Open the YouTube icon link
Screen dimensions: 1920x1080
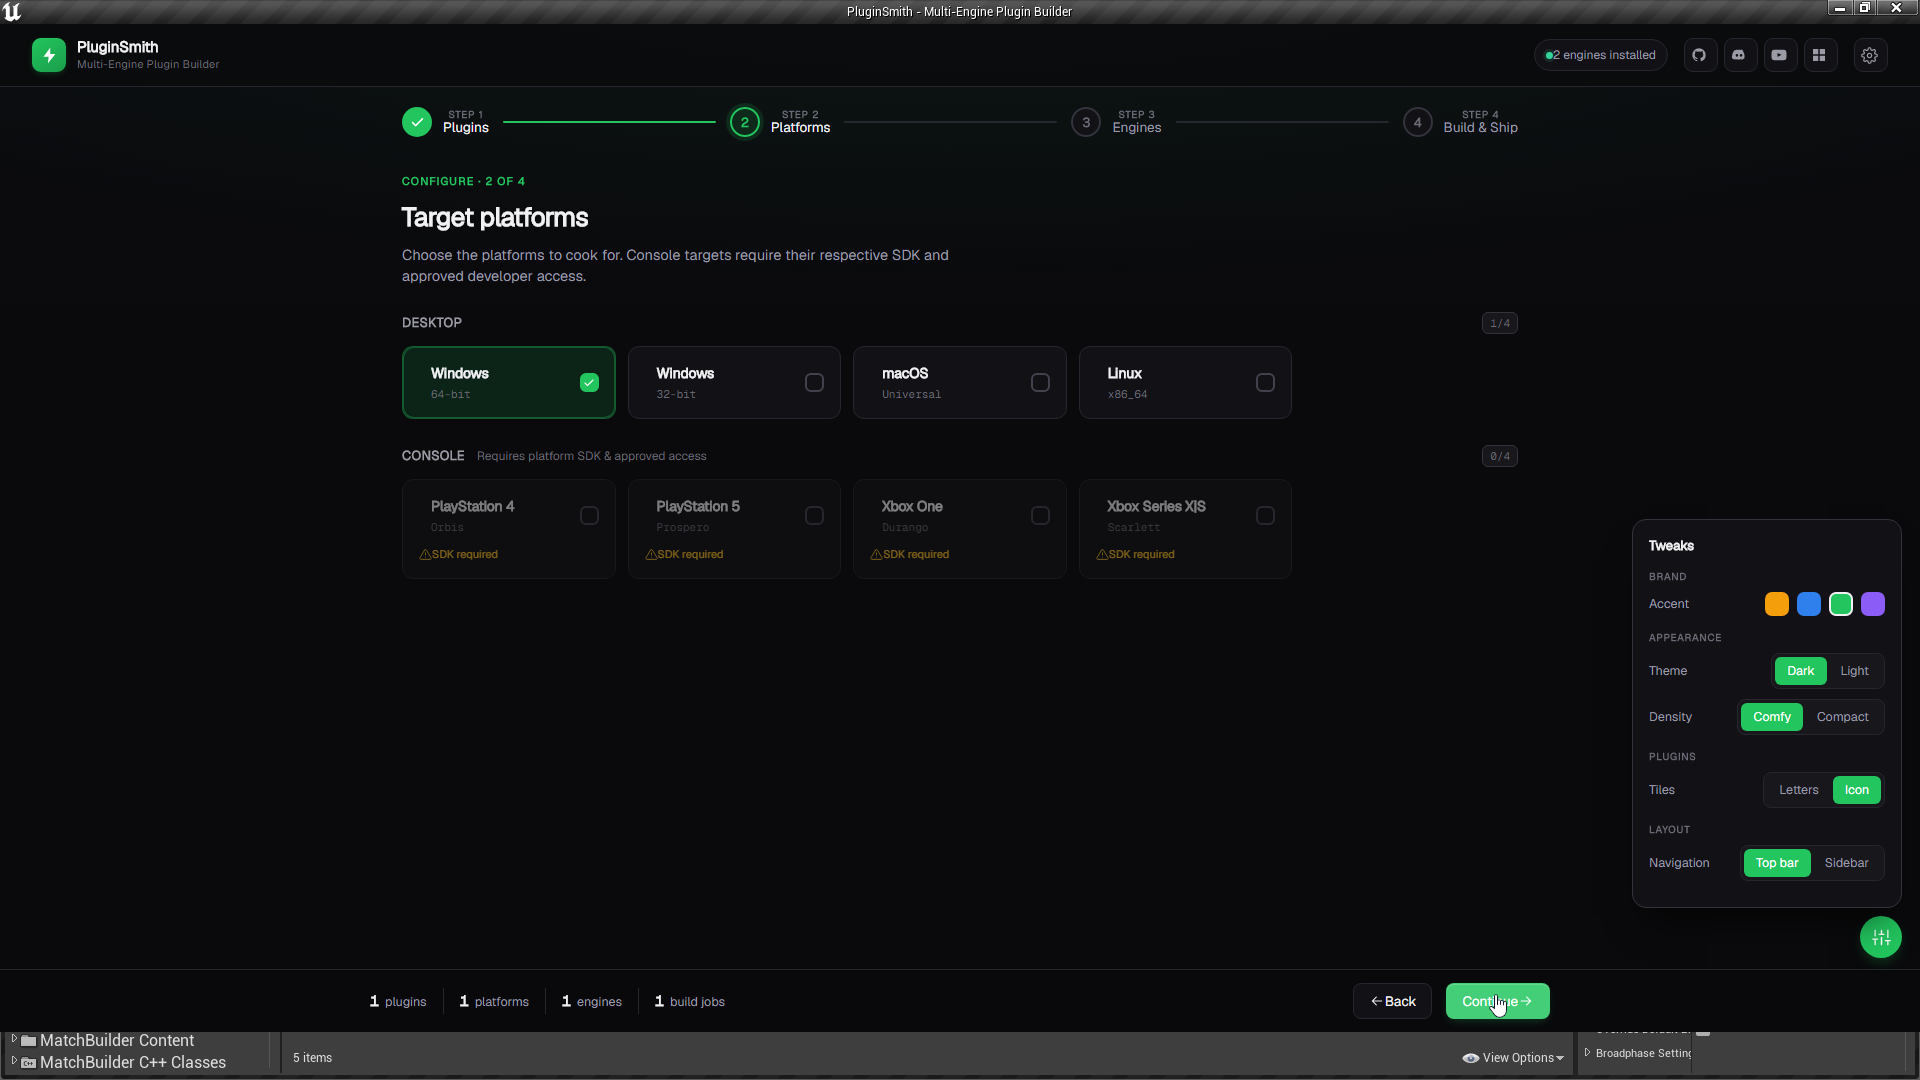tap(1780, 55)
